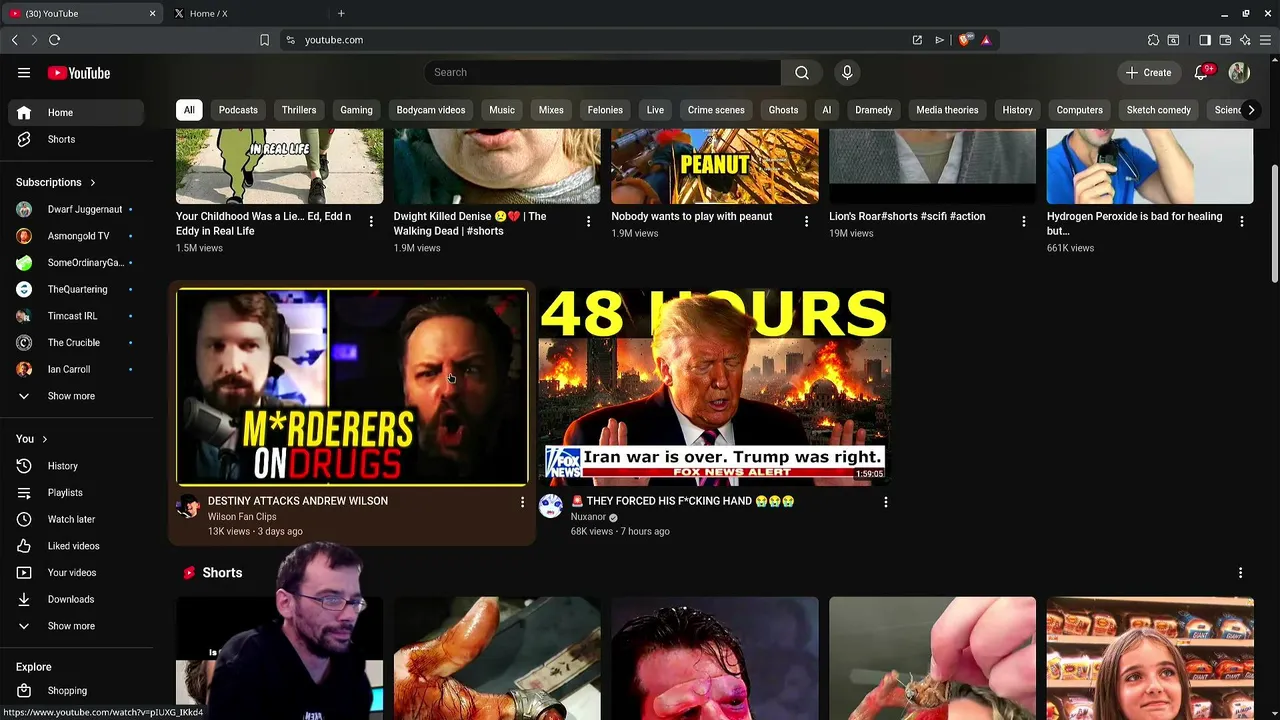The height and width of the screenshot is (720, 1280).
Task: Select the Crime scenes chip
Action: point(716,110)
